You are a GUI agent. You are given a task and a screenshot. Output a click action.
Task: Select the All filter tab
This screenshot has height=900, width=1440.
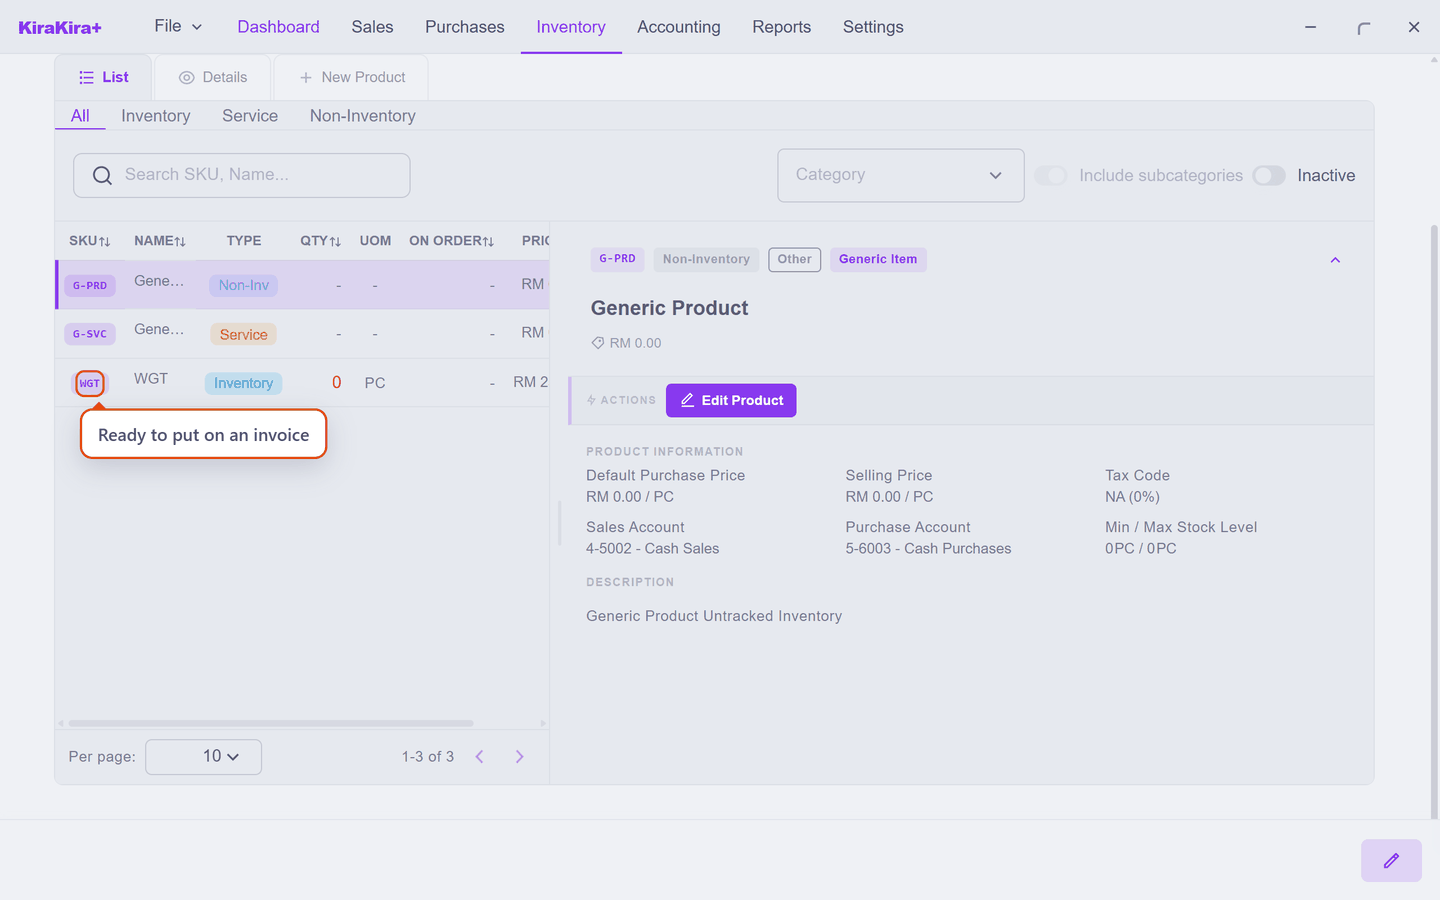click(80, 116)
